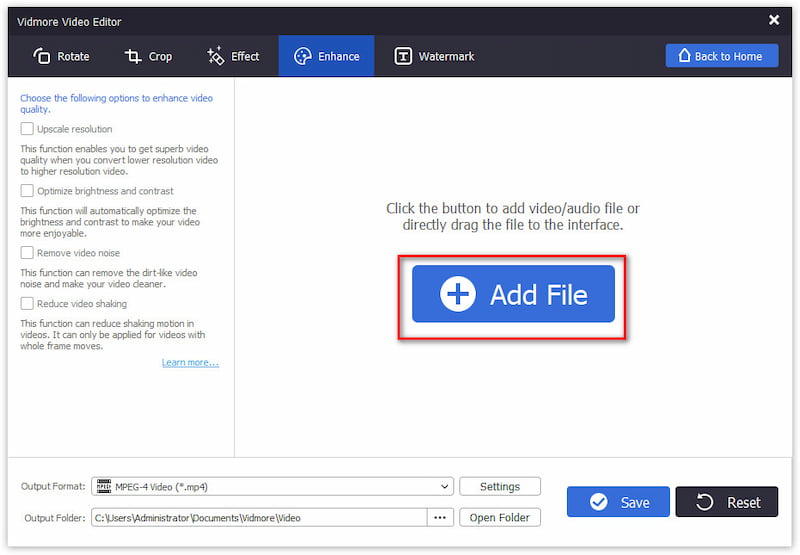Toggle Optimize brightness and contrast checkbox
The width and height of the screenshot is (800, 555).
[x=27, y=190]
